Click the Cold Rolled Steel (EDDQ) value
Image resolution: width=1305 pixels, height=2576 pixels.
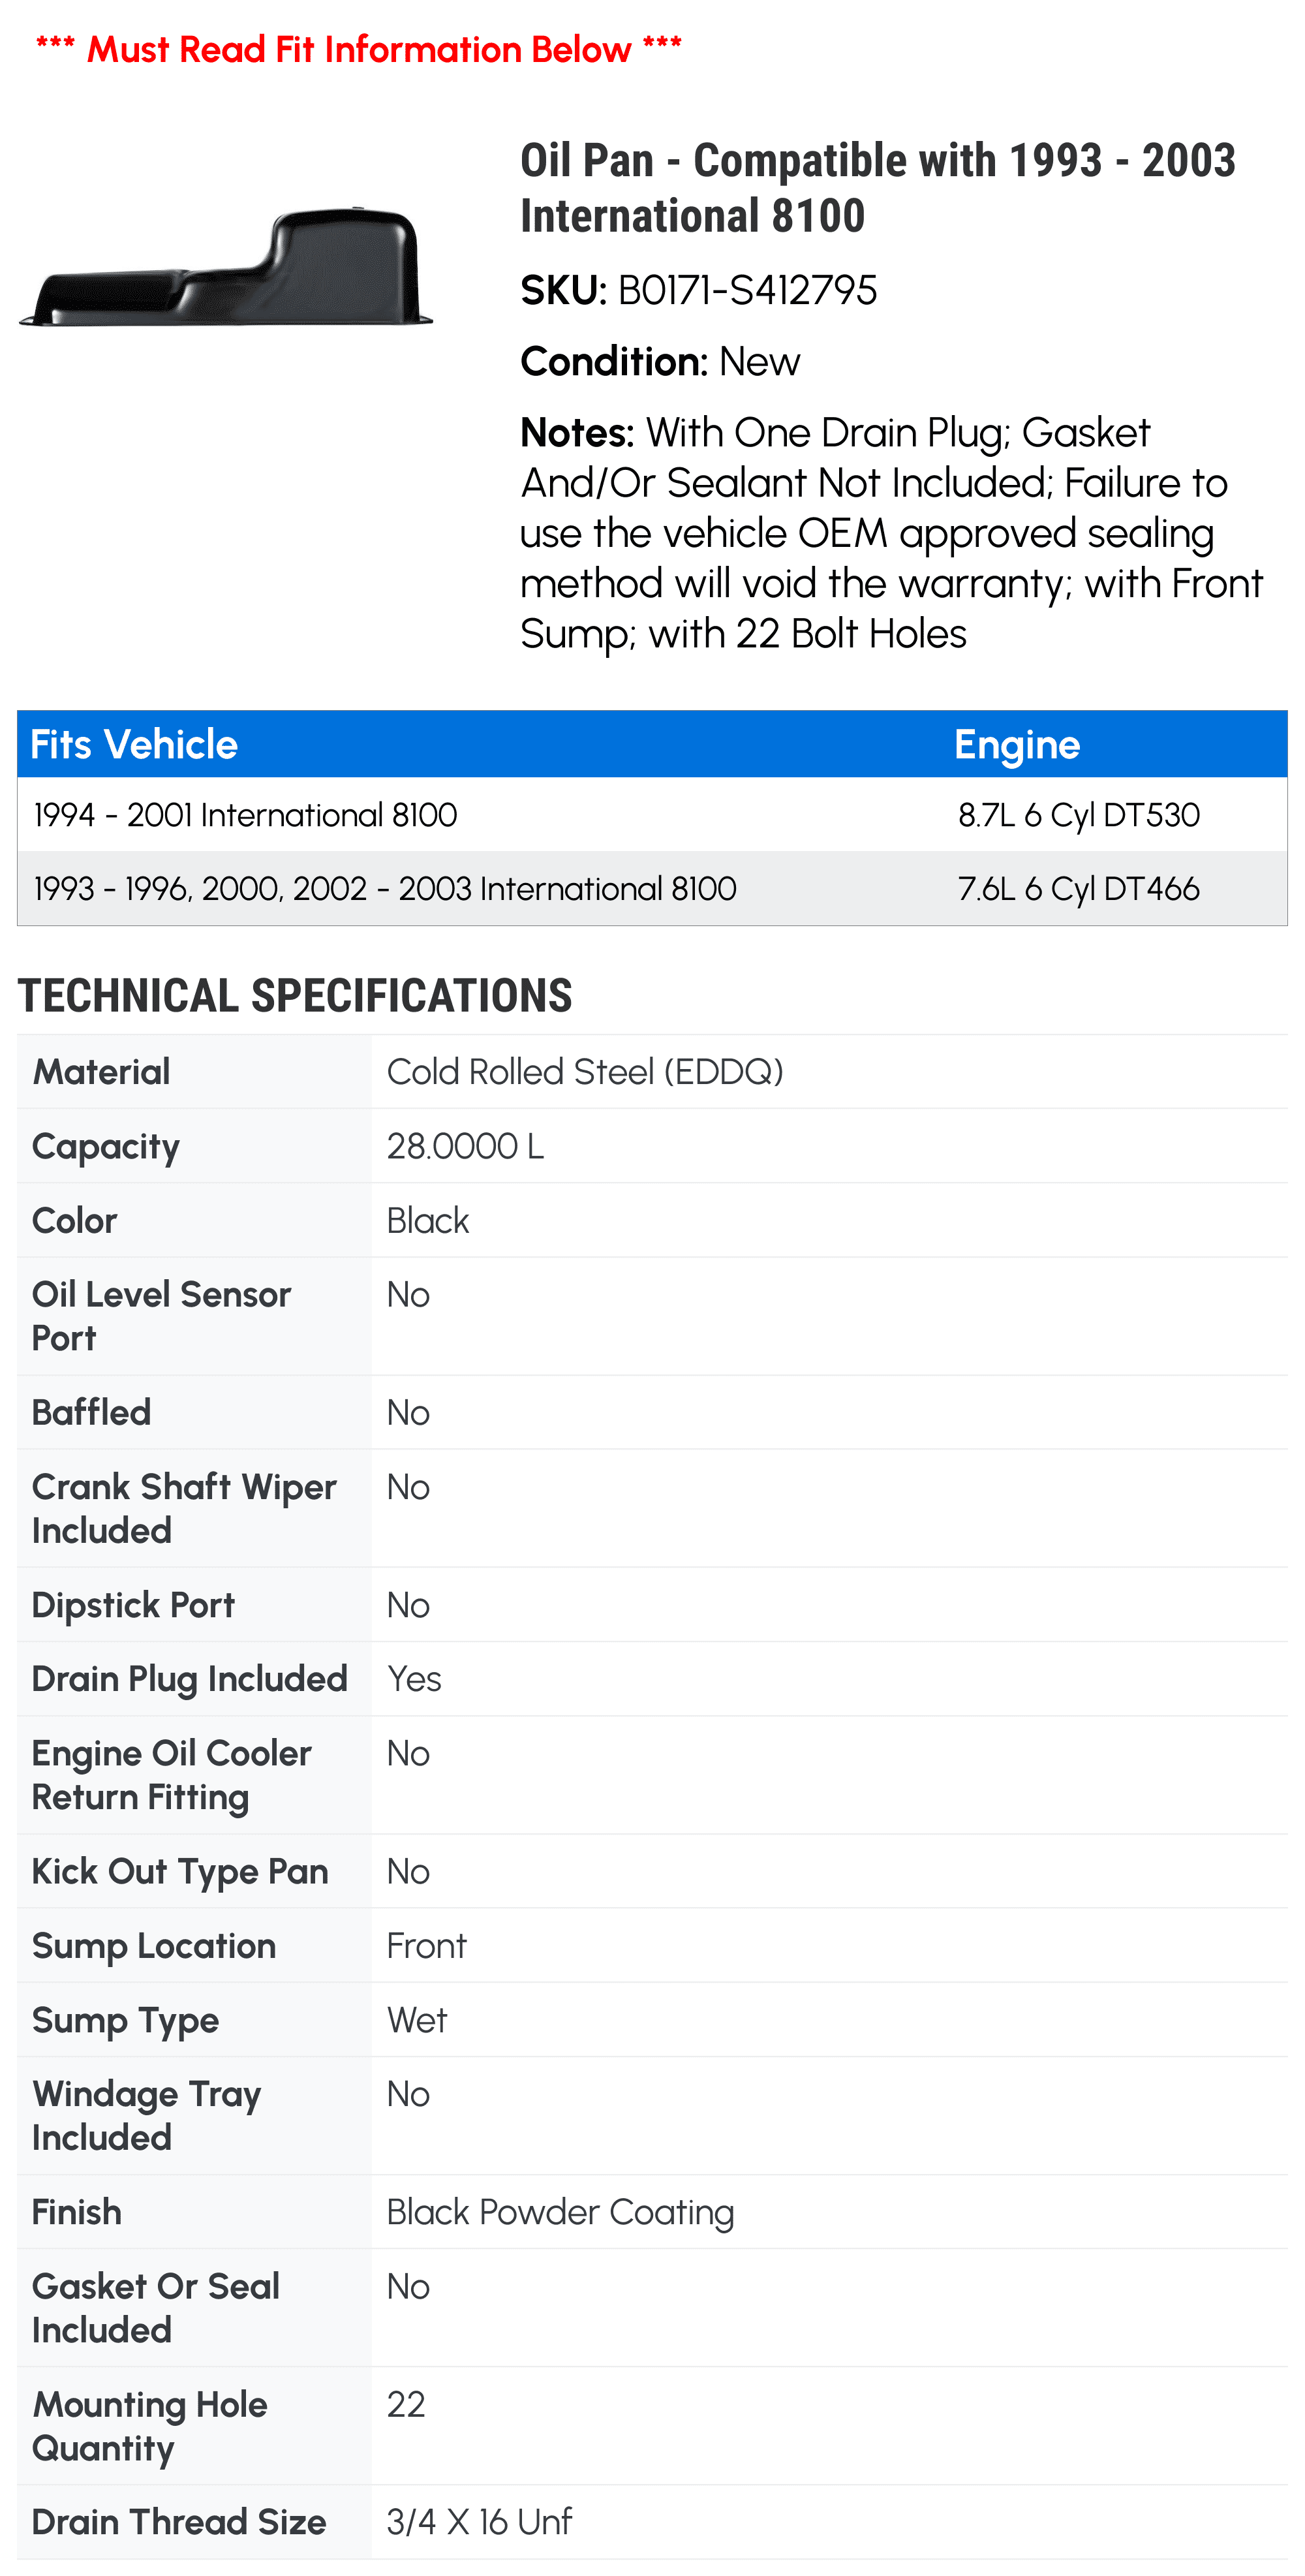[585, 1071]
